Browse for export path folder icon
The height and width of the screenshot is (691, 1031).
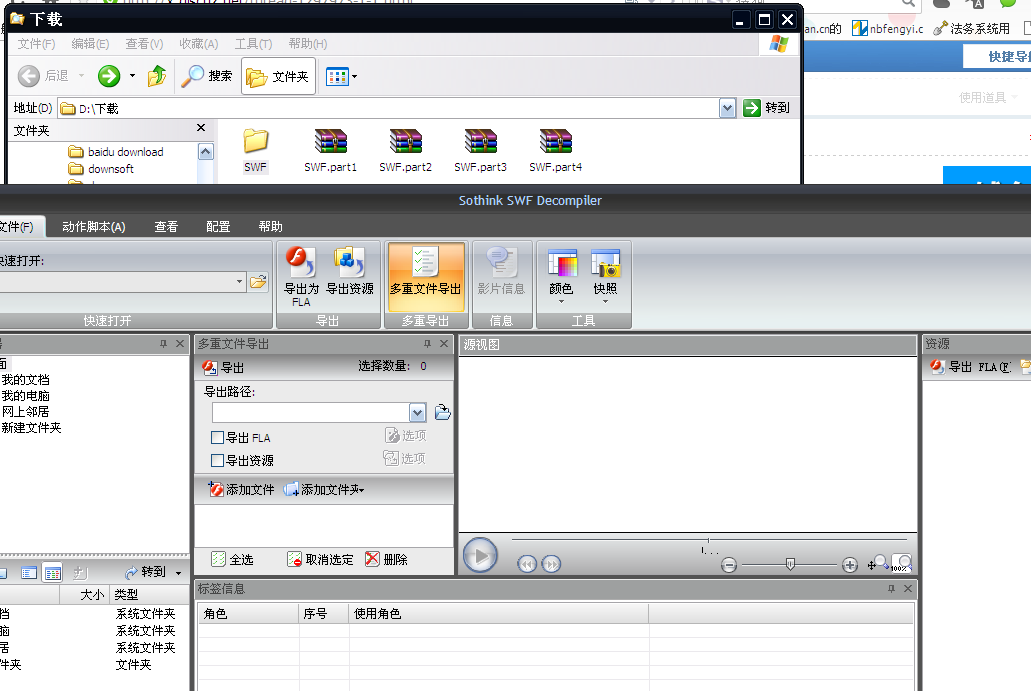(x=443, y=412)
